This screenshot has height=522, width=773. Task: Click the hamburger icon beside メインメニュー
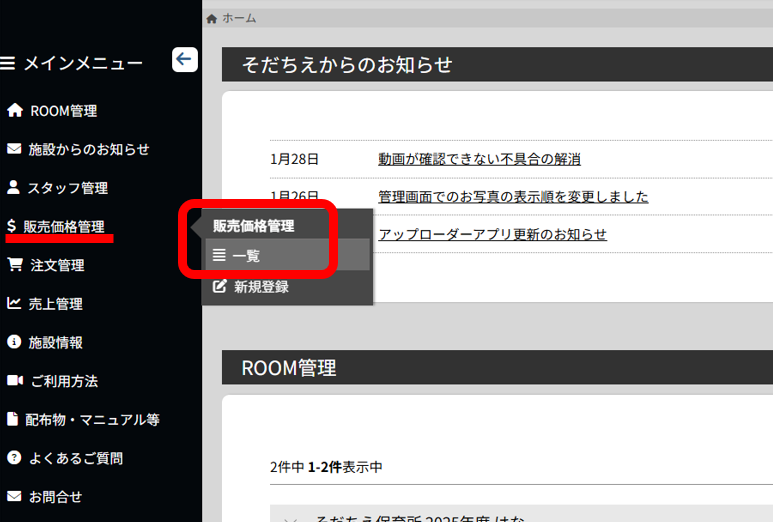pyautogui.click(x=8, y=64)
